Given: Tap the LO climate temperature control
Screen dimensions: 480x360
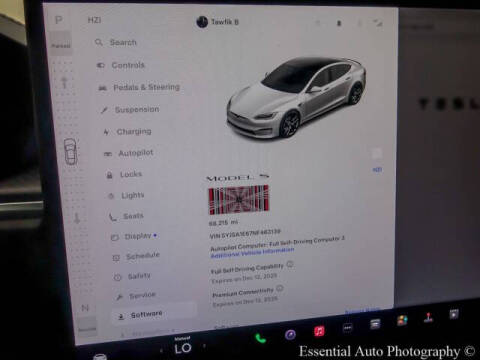Looking at the screenshot, I should [x=183, y=348].
